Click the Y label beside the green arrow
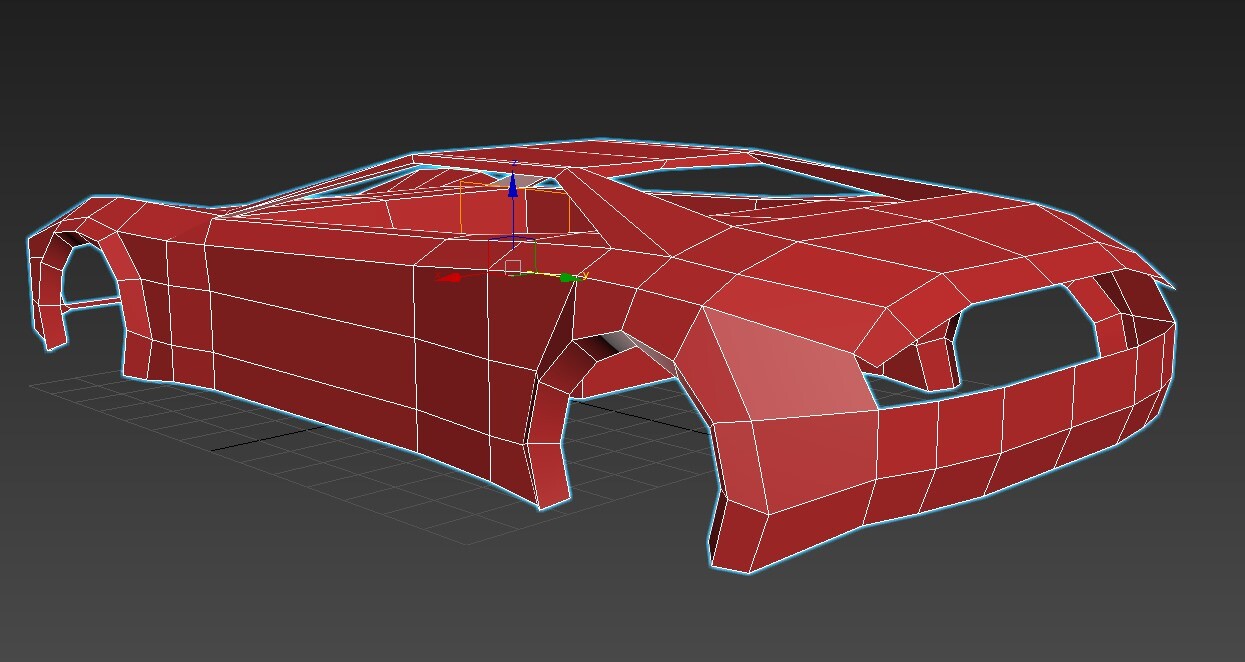 click(x=586, y=274)
